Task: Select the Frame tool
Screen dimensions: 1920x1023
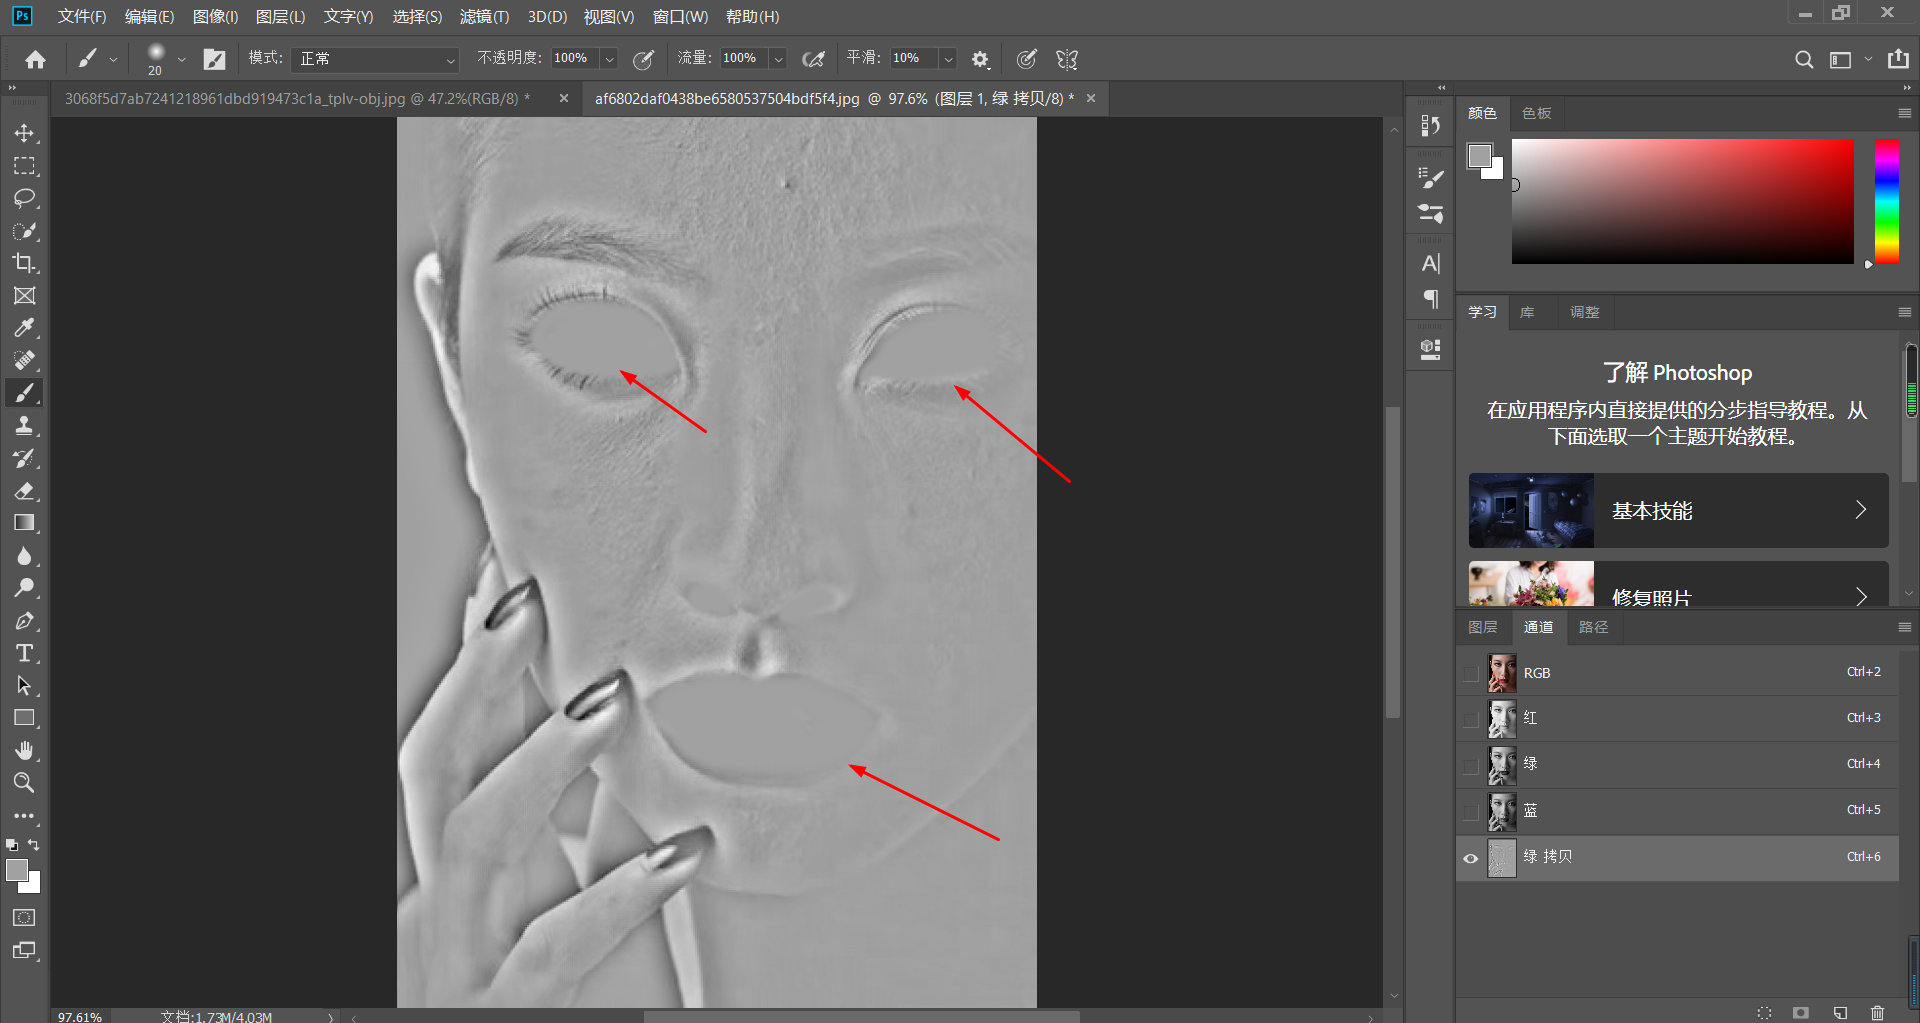Action: click(x=24, y=296)
